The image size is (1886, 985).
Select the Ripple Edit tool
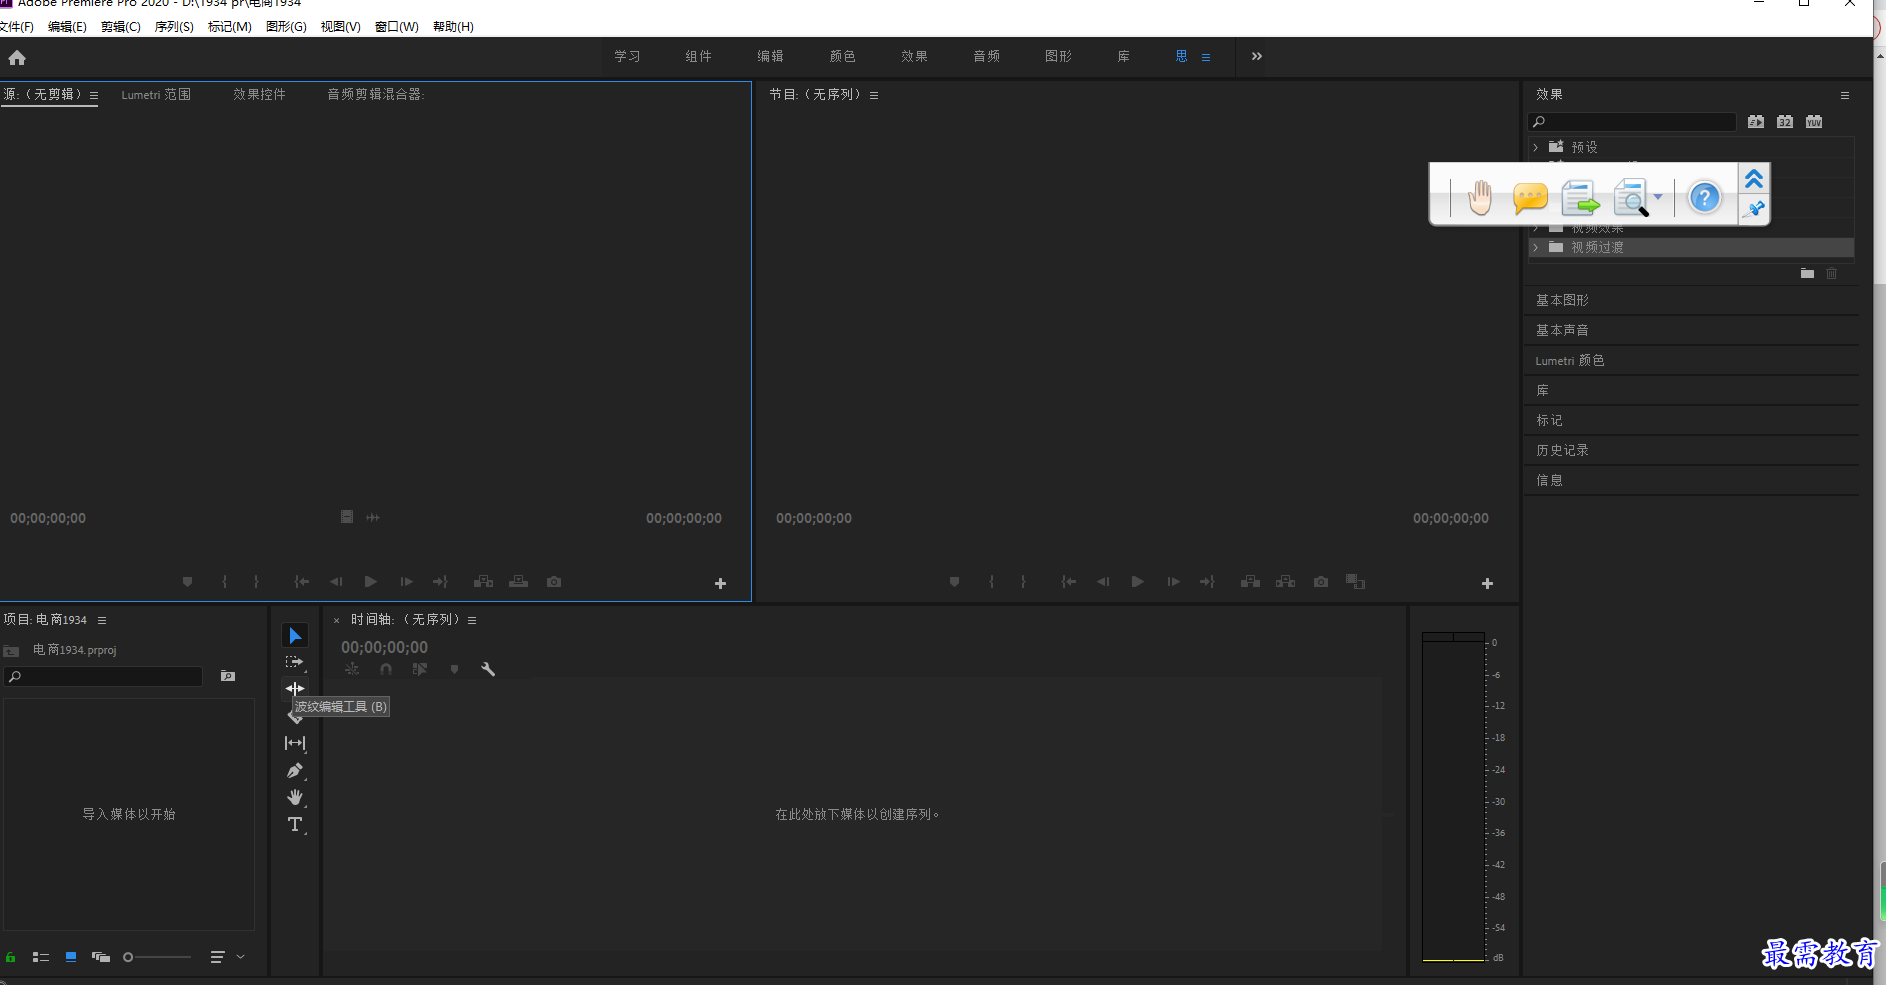pos(295,688)
